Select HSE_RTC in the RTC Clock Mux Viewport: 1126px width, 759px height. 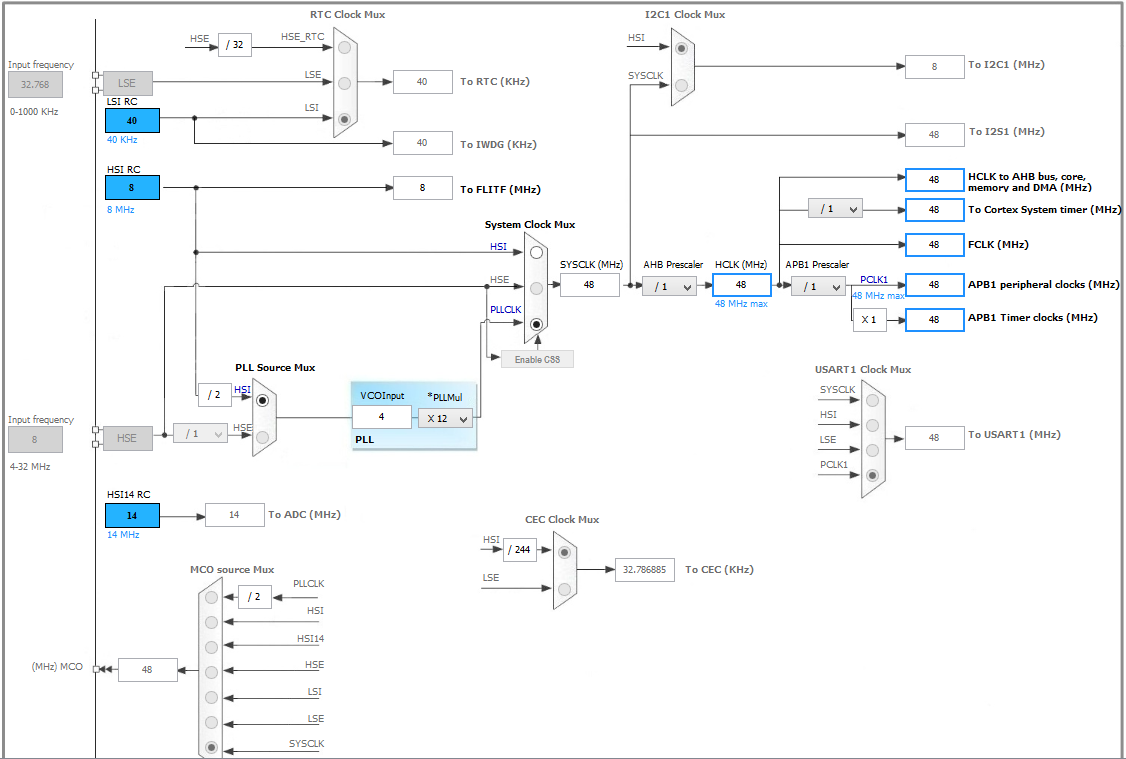[345, 47]
